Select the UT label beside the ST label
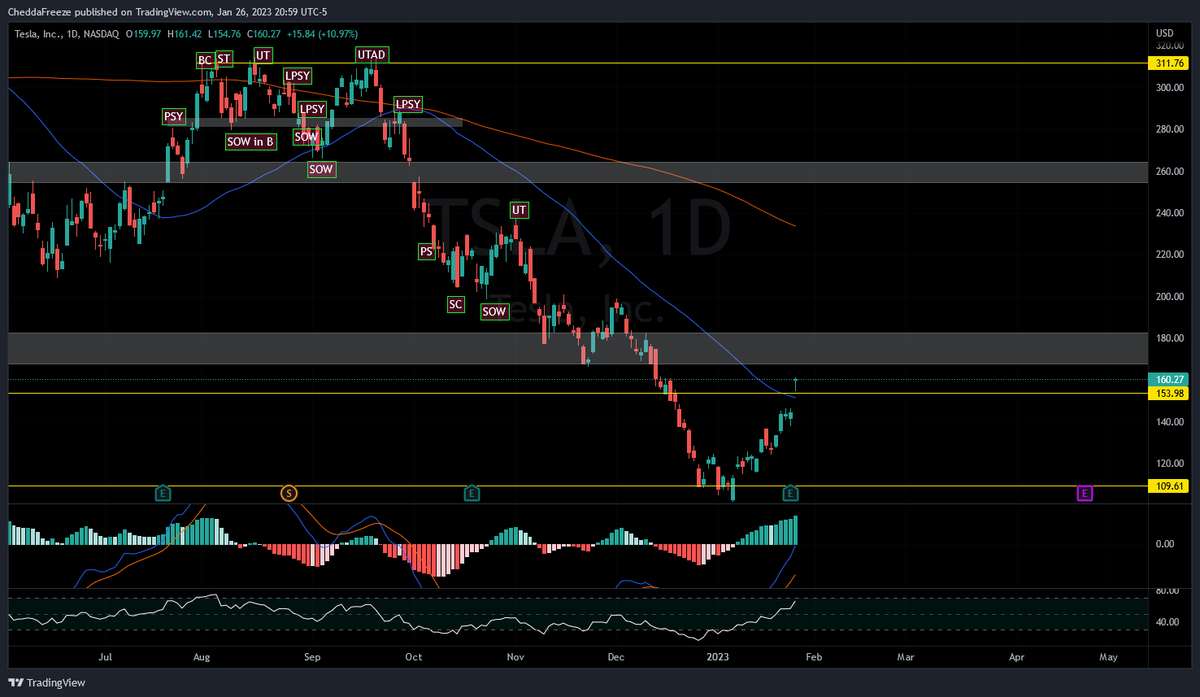This screenshot has height=697, width=1200. coord(263,54)
